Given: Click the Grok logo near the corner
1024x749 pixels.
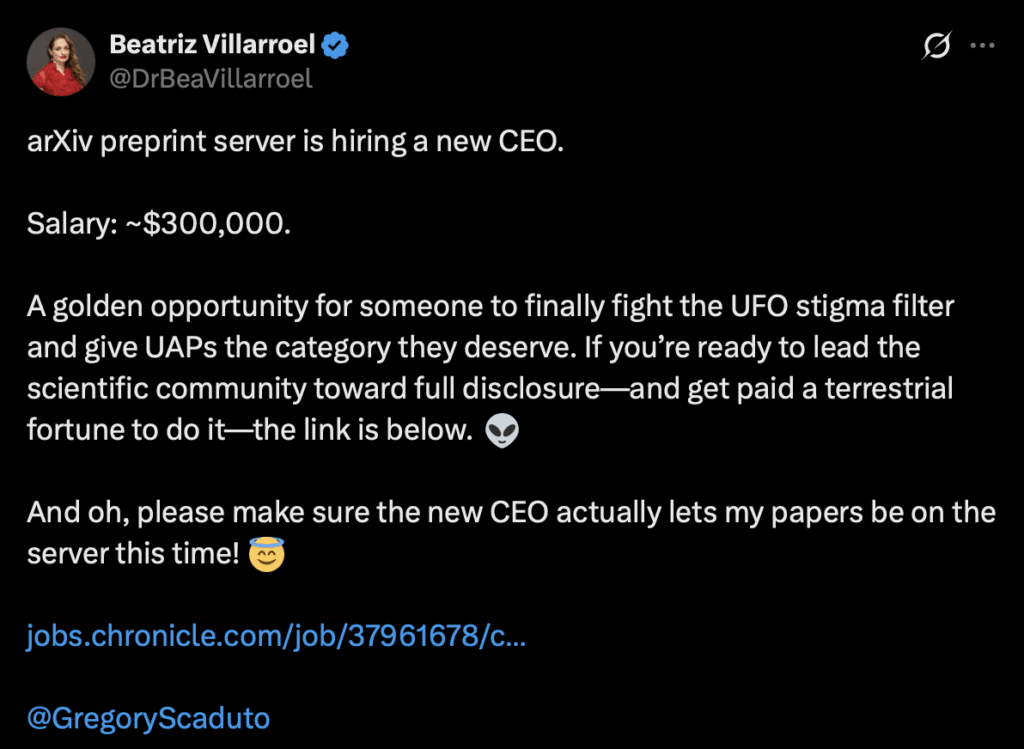Looking at the screenshot, I should click(x=934, y=44).
